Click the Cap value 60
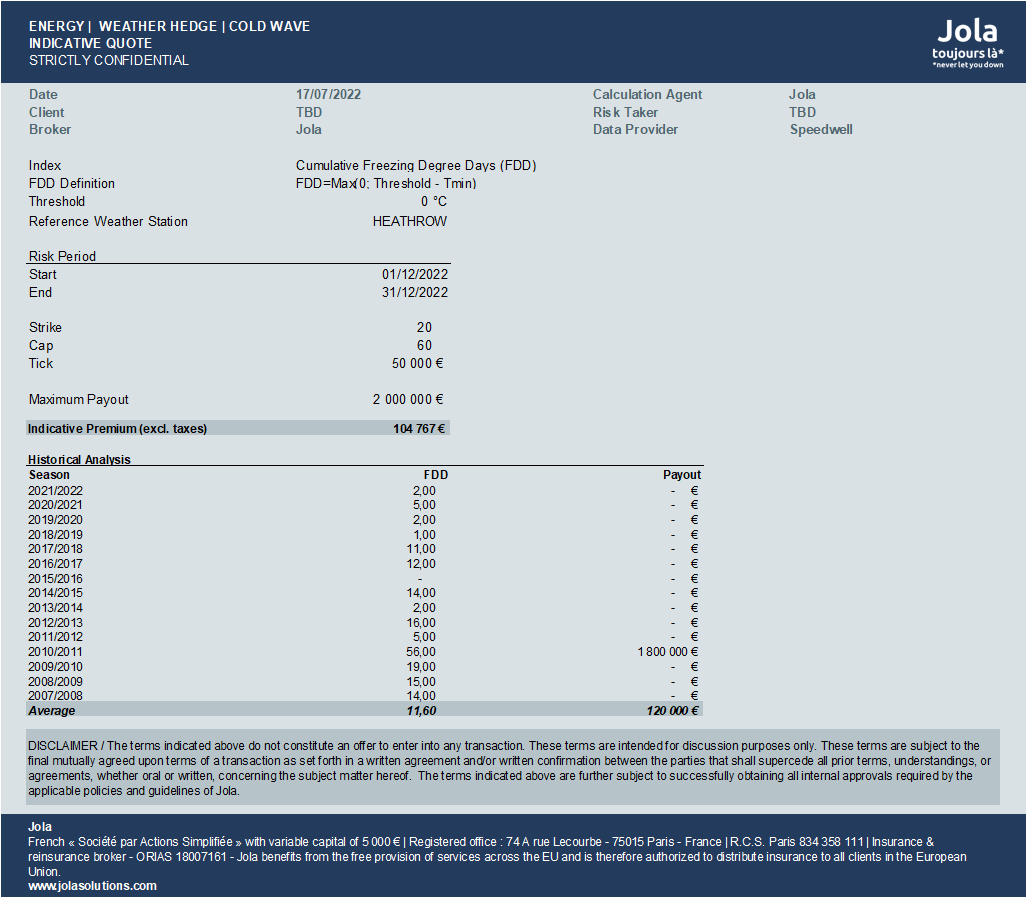Image resolution: width=1027 pixels, height=898 pixels. point(424,345)
